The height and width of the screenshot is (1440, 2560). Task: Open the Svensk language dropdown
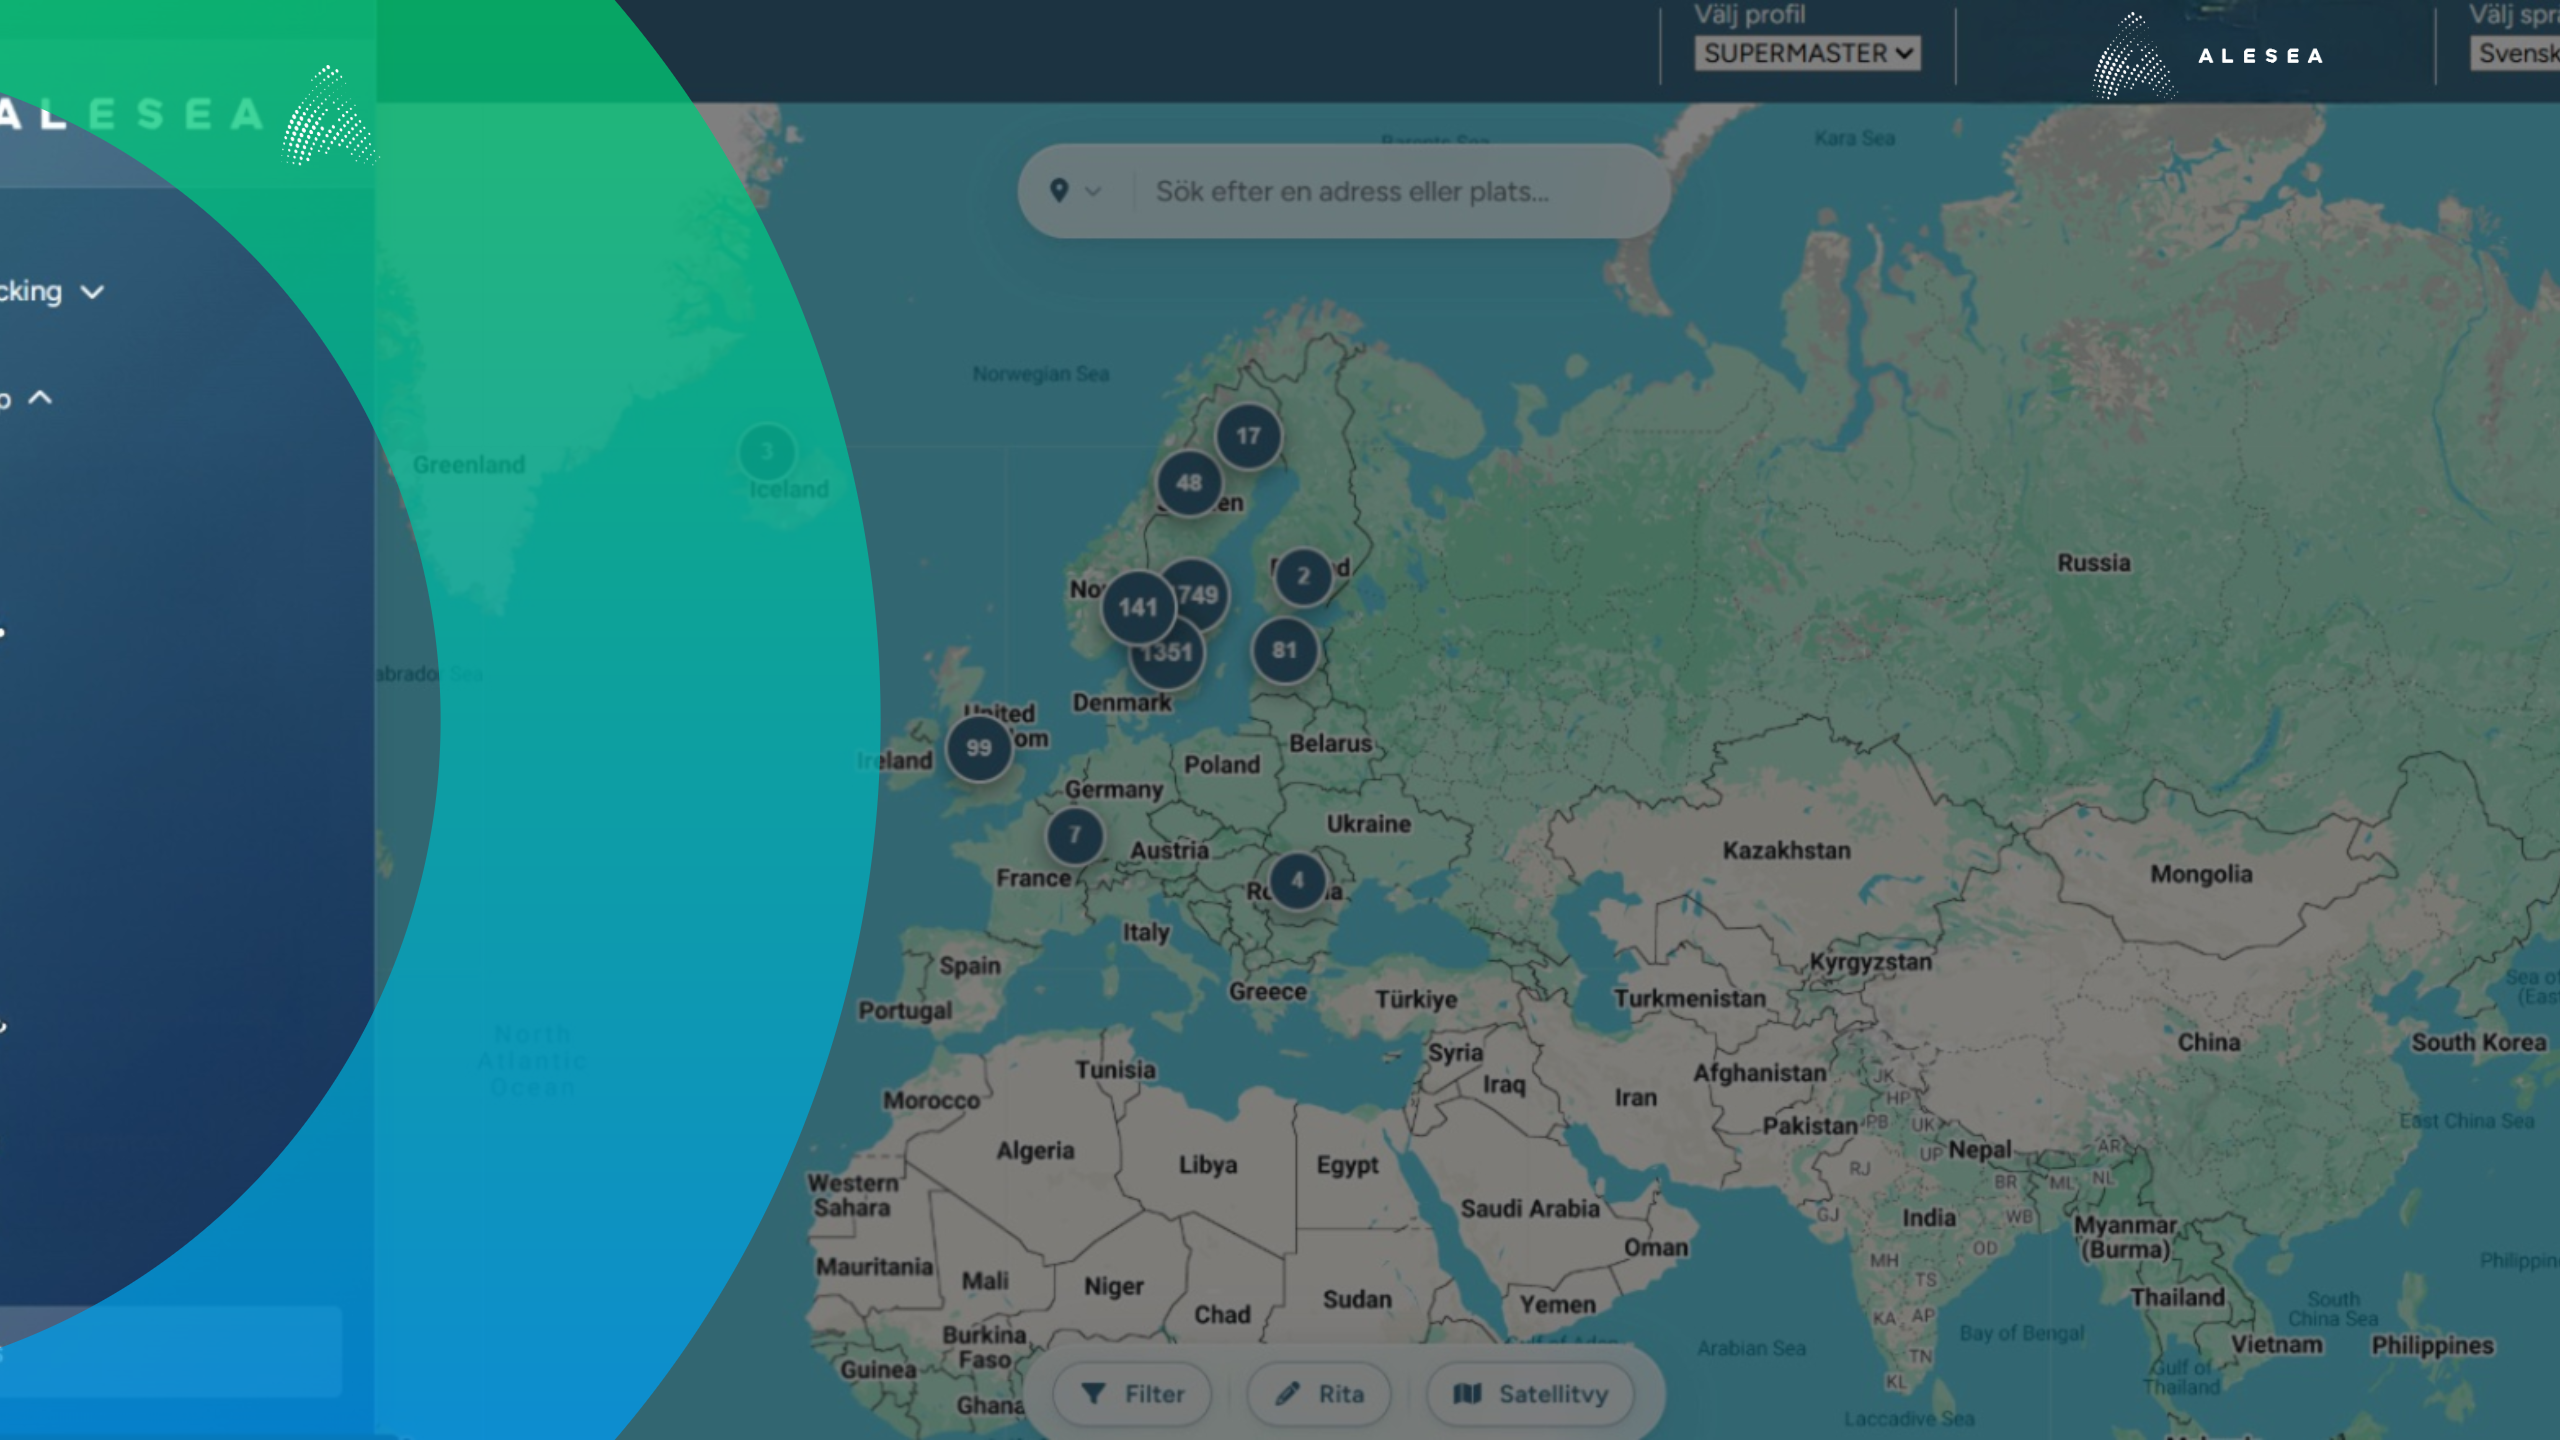point(2515,53)
